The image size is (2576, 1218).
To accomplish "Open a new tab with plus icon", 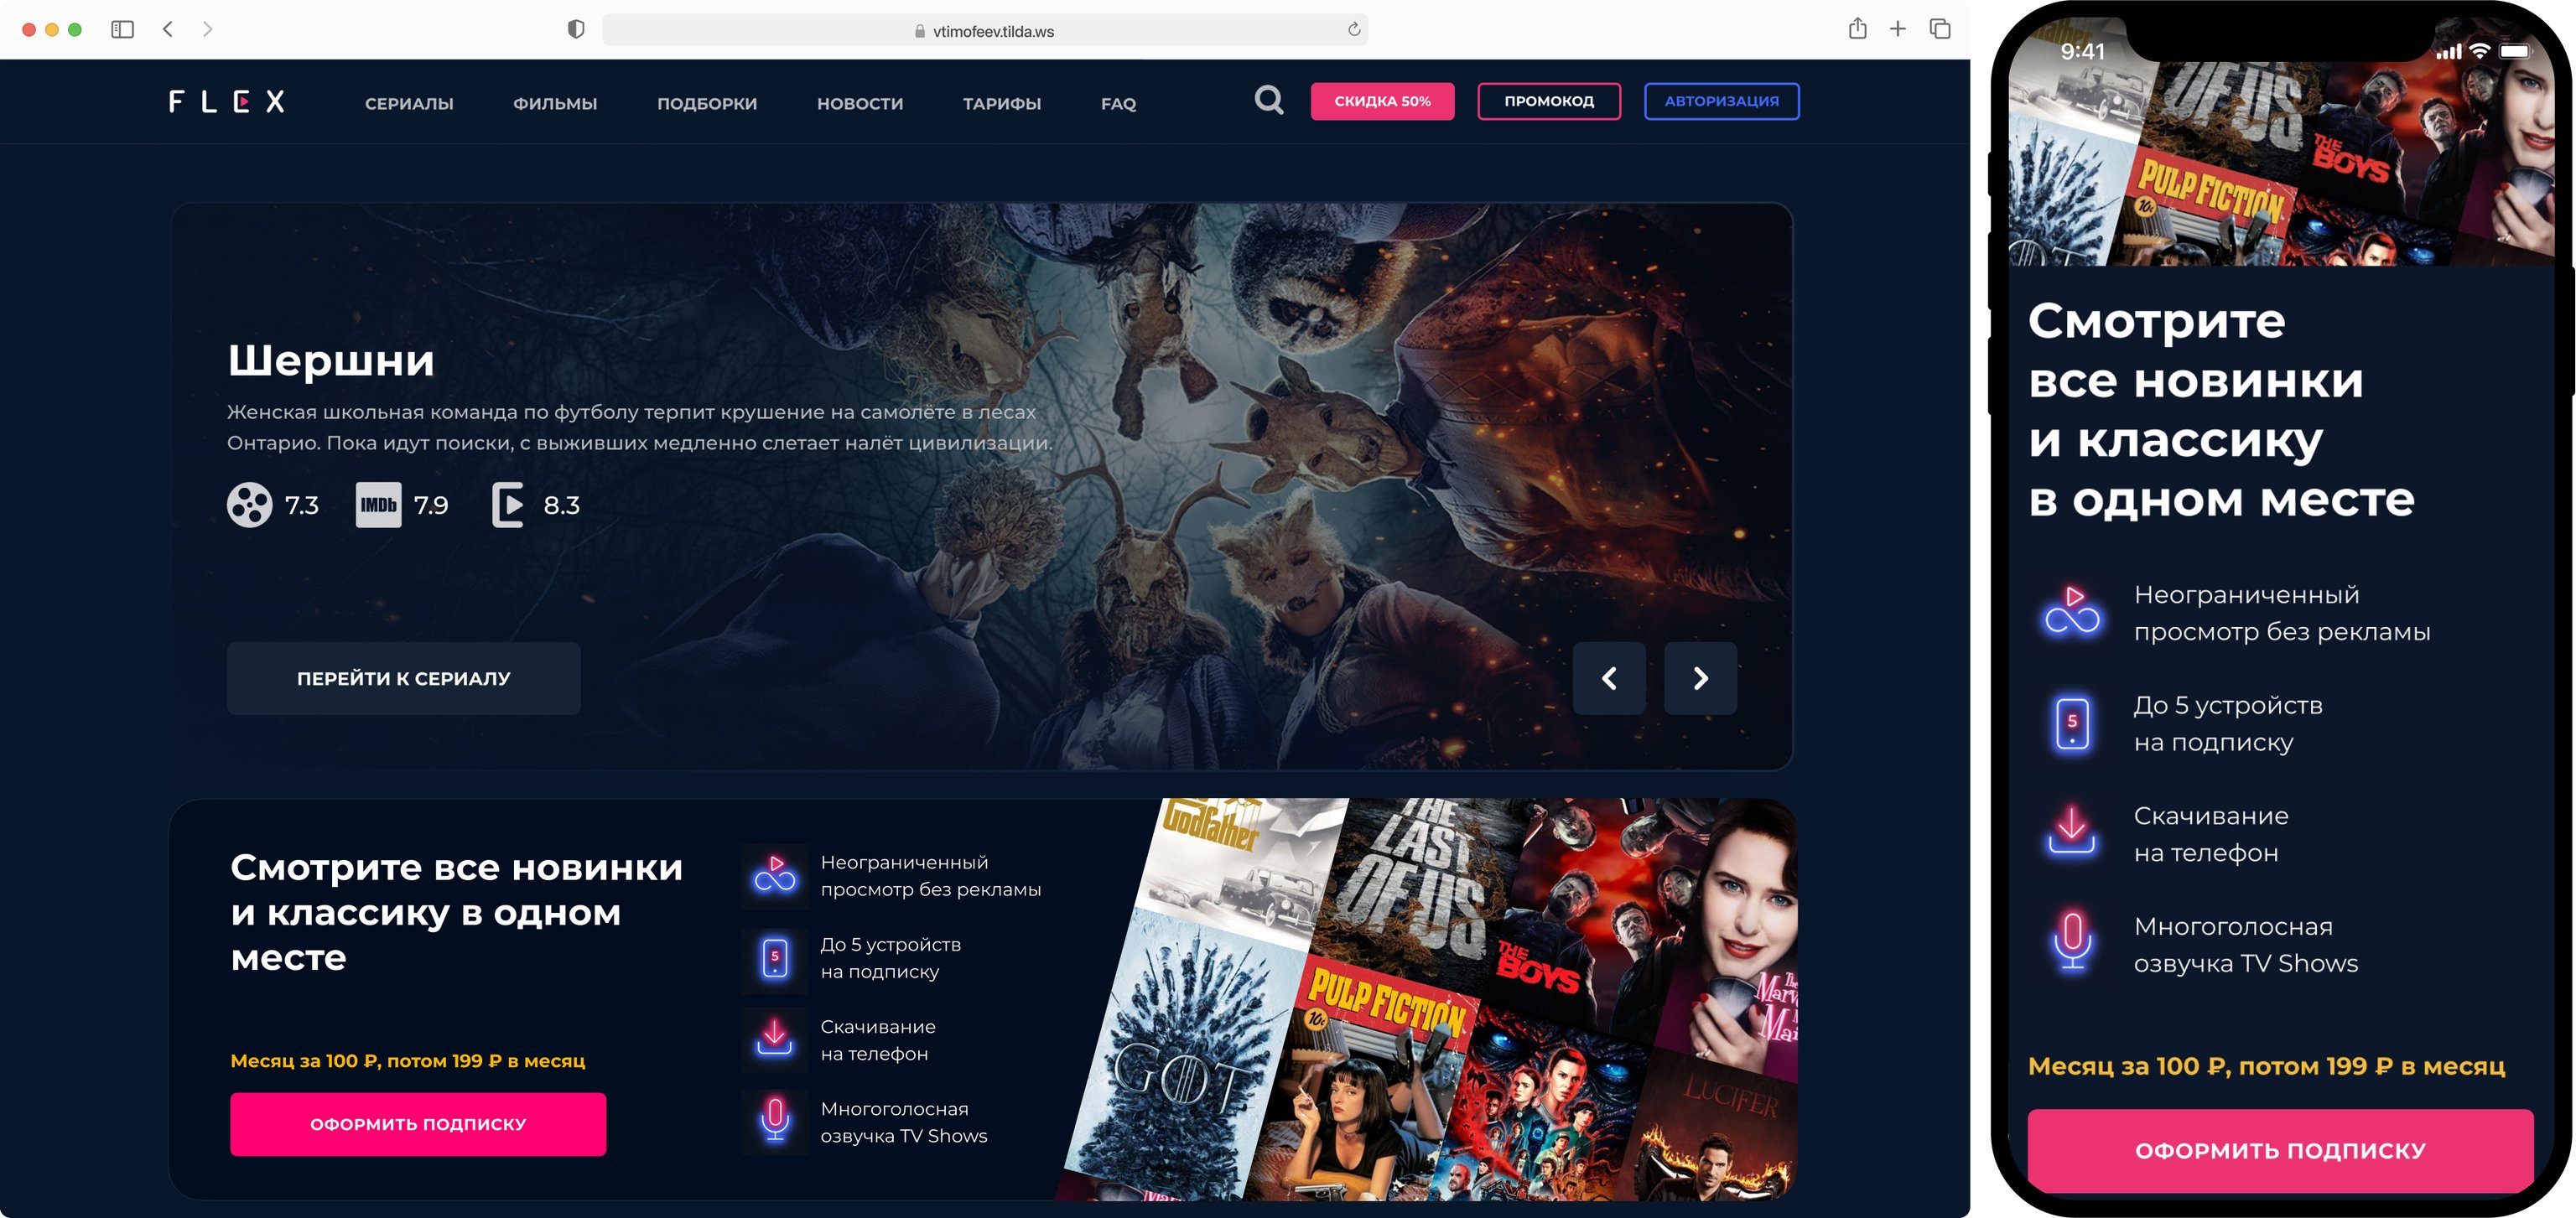I will [1897, 29].
